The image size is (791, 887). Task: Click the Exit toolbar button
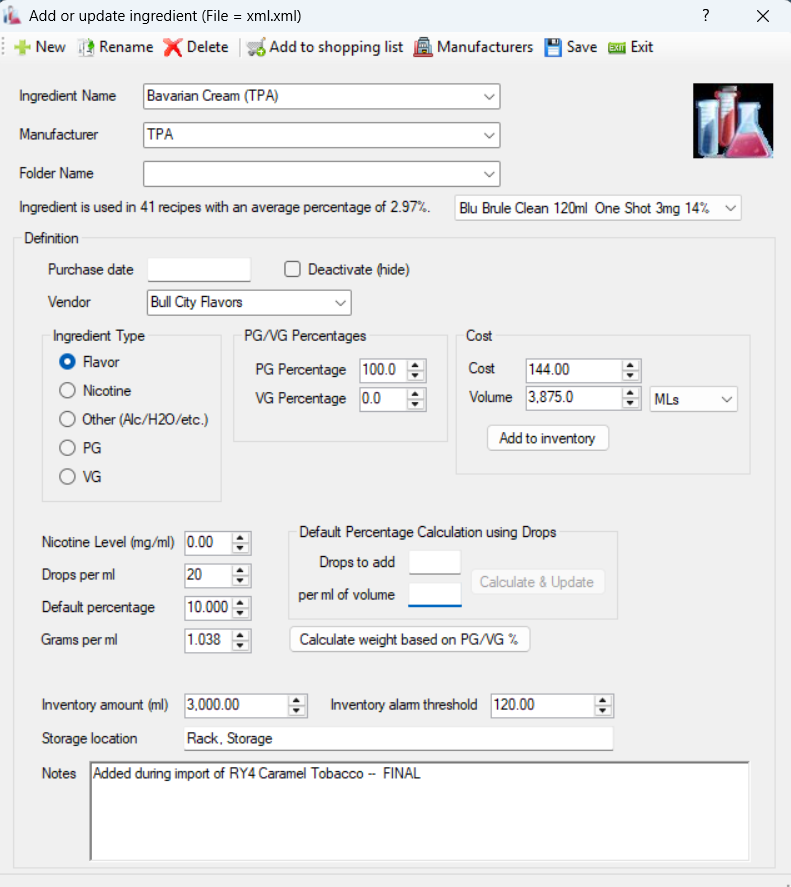(x=631, y=47)
